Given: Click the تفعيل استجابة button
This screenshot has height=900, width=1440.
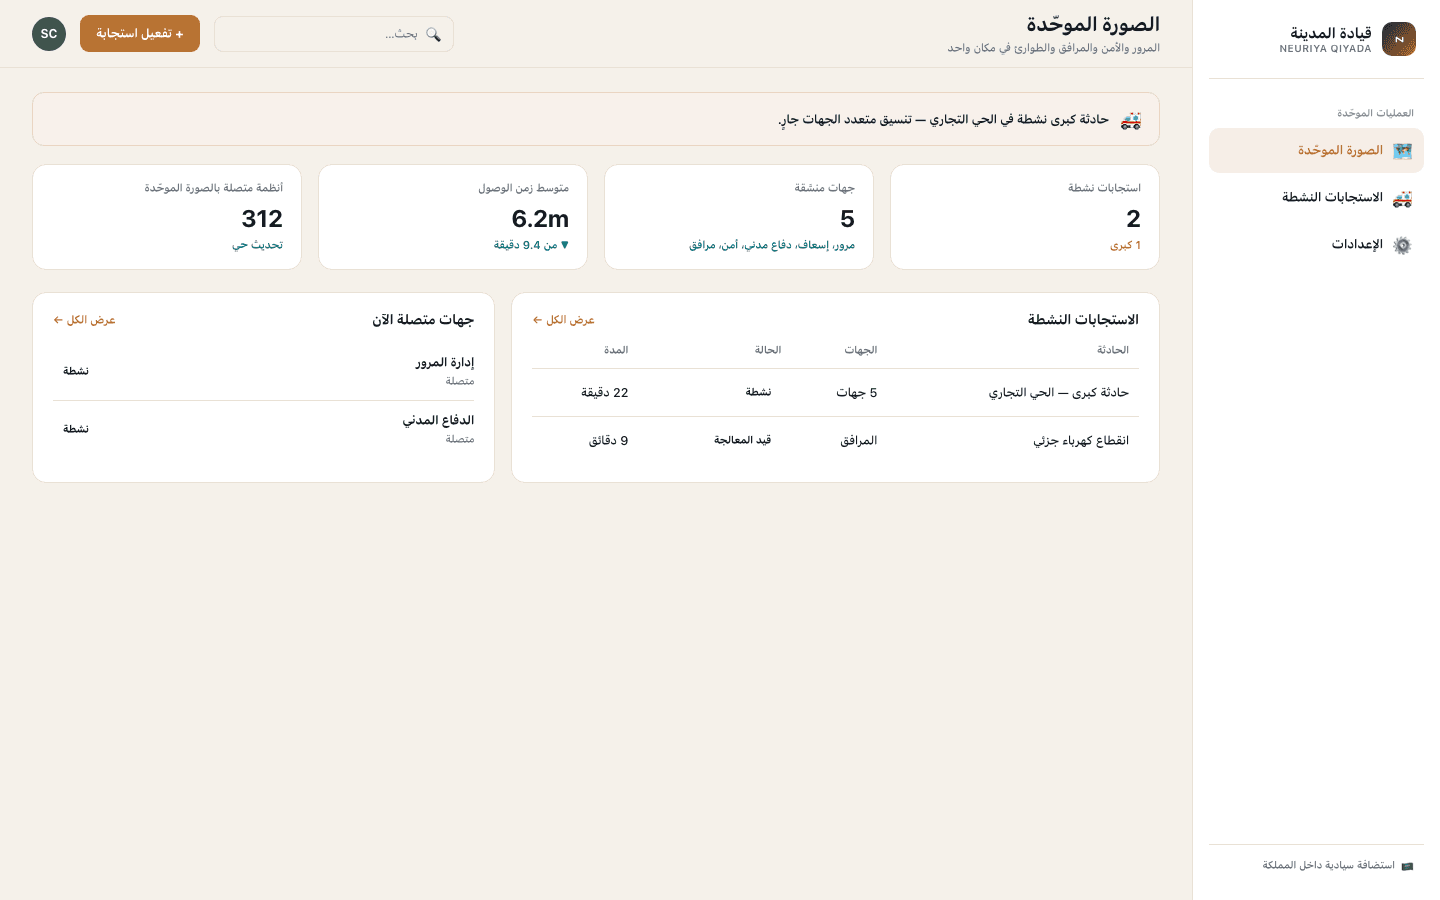Looking at the screenshot, I should [140, 34].
